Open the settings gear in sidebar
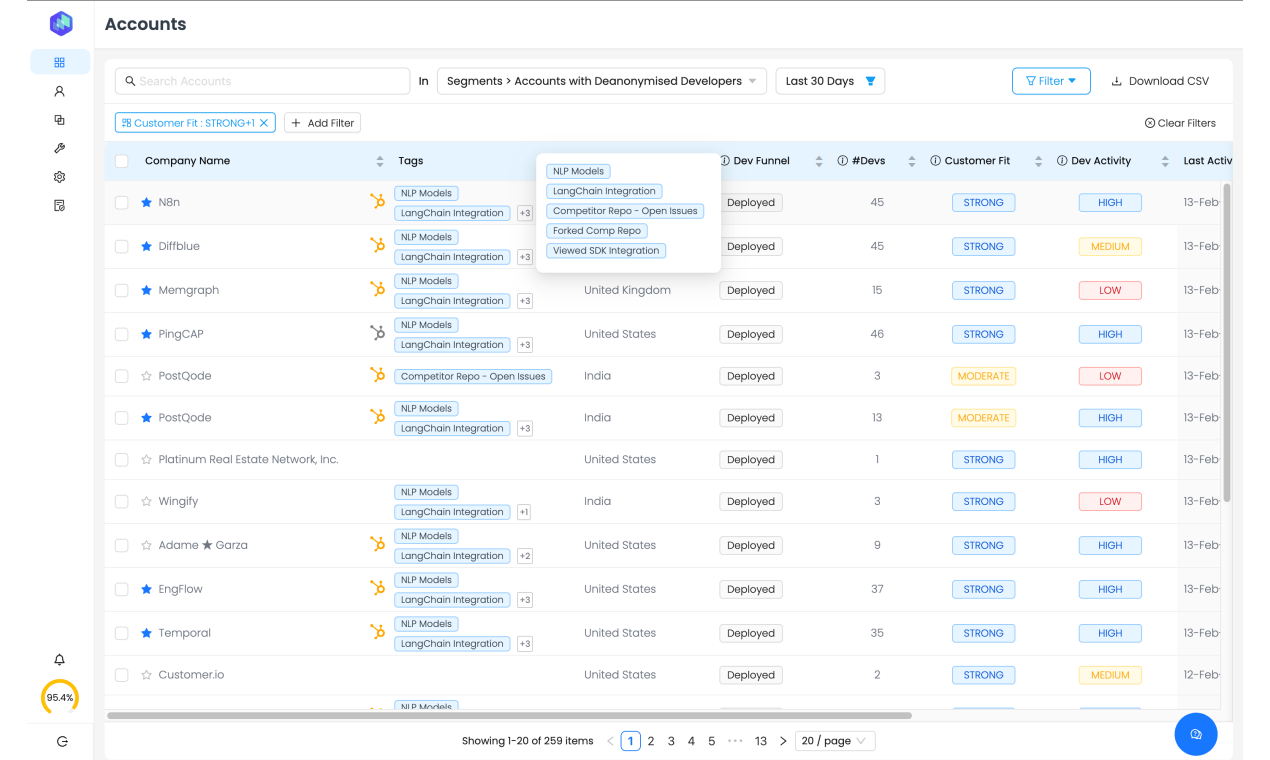Image resolution: width=1270 pixels, height=760 pixels. [59, 177]
